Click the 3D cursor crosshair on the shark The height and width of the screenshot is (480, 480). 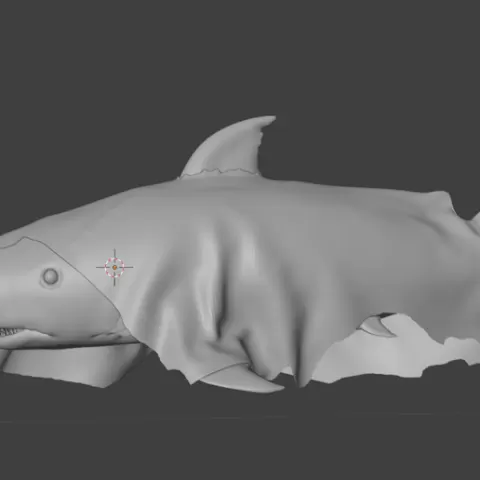coord(115,267)
